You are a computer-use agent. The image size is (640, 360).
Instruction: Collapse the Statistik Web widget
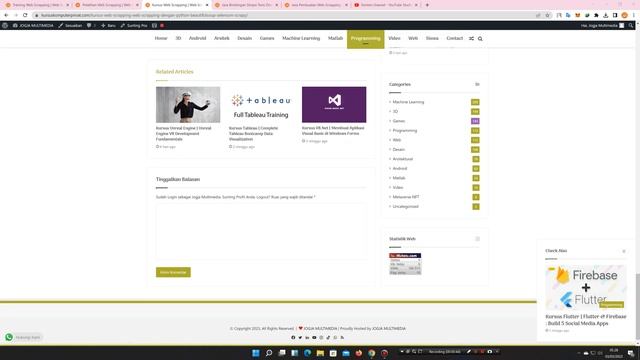(477, 239)
